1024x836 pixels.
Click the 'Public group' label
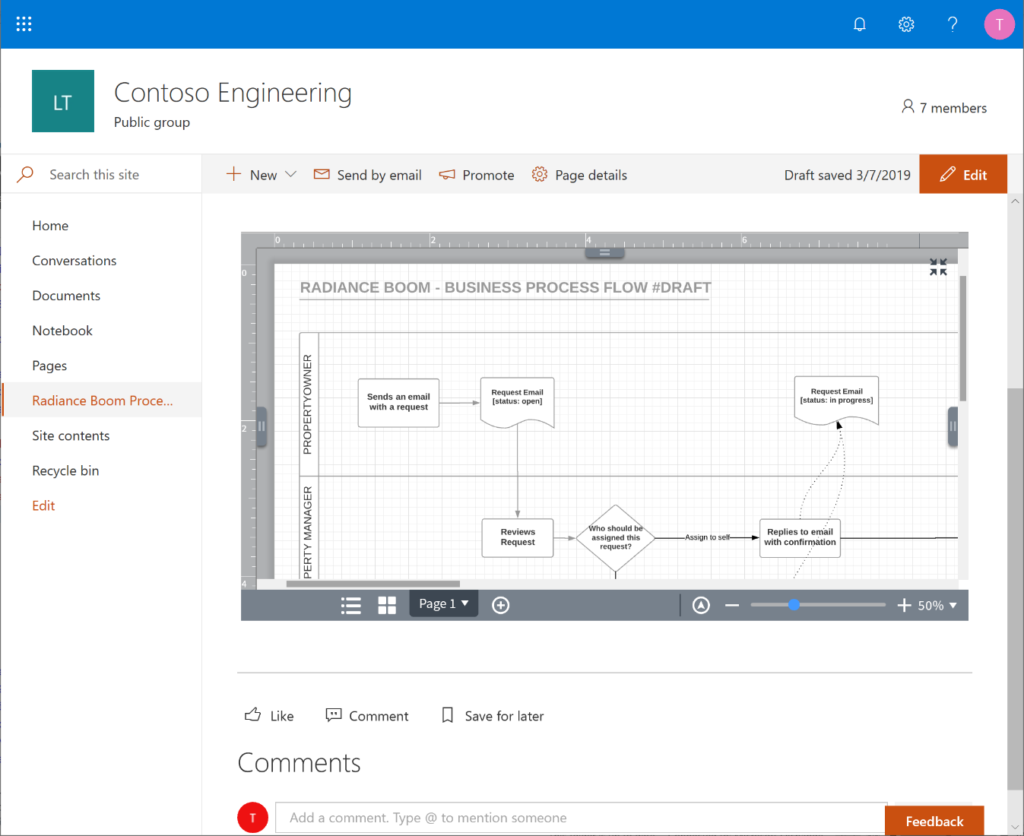click(x=152, y=122)
